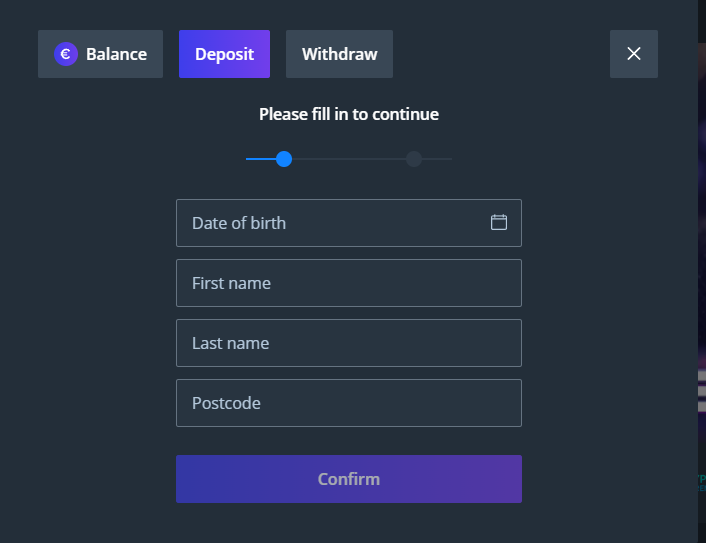Click the "Please fill in to continue" heading
This screenshot has width=706, height=543.
click(x=348, y=114)
